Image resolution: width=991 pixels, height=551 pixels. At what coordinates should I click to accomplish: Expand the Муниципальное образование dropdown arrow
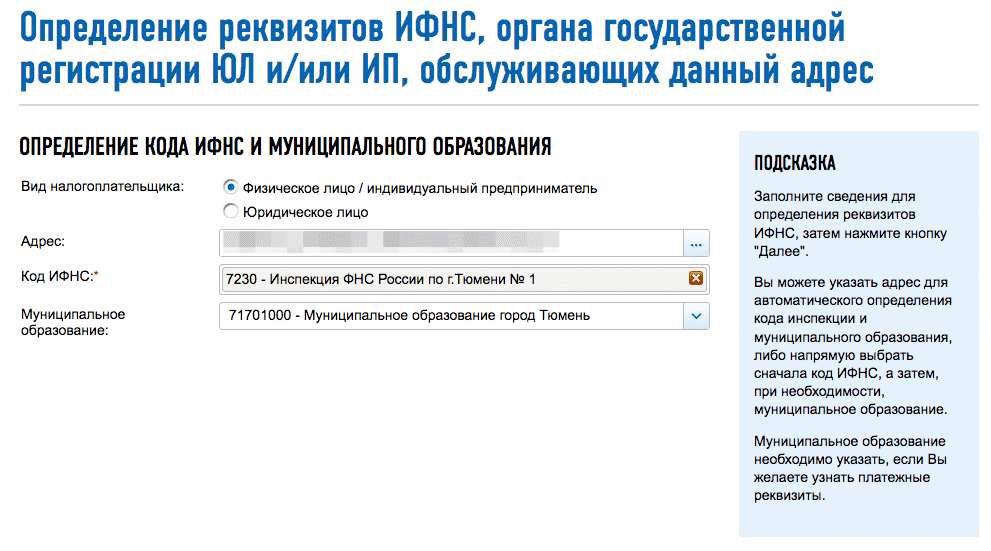click(696, 316)
